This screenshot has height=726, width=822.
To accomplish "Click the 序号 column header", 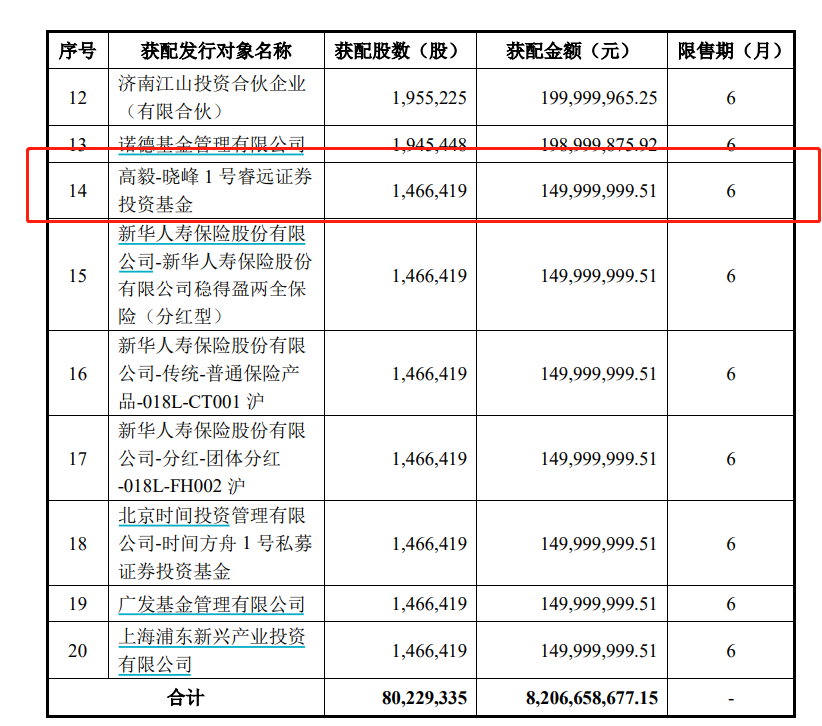I will 78,51.
